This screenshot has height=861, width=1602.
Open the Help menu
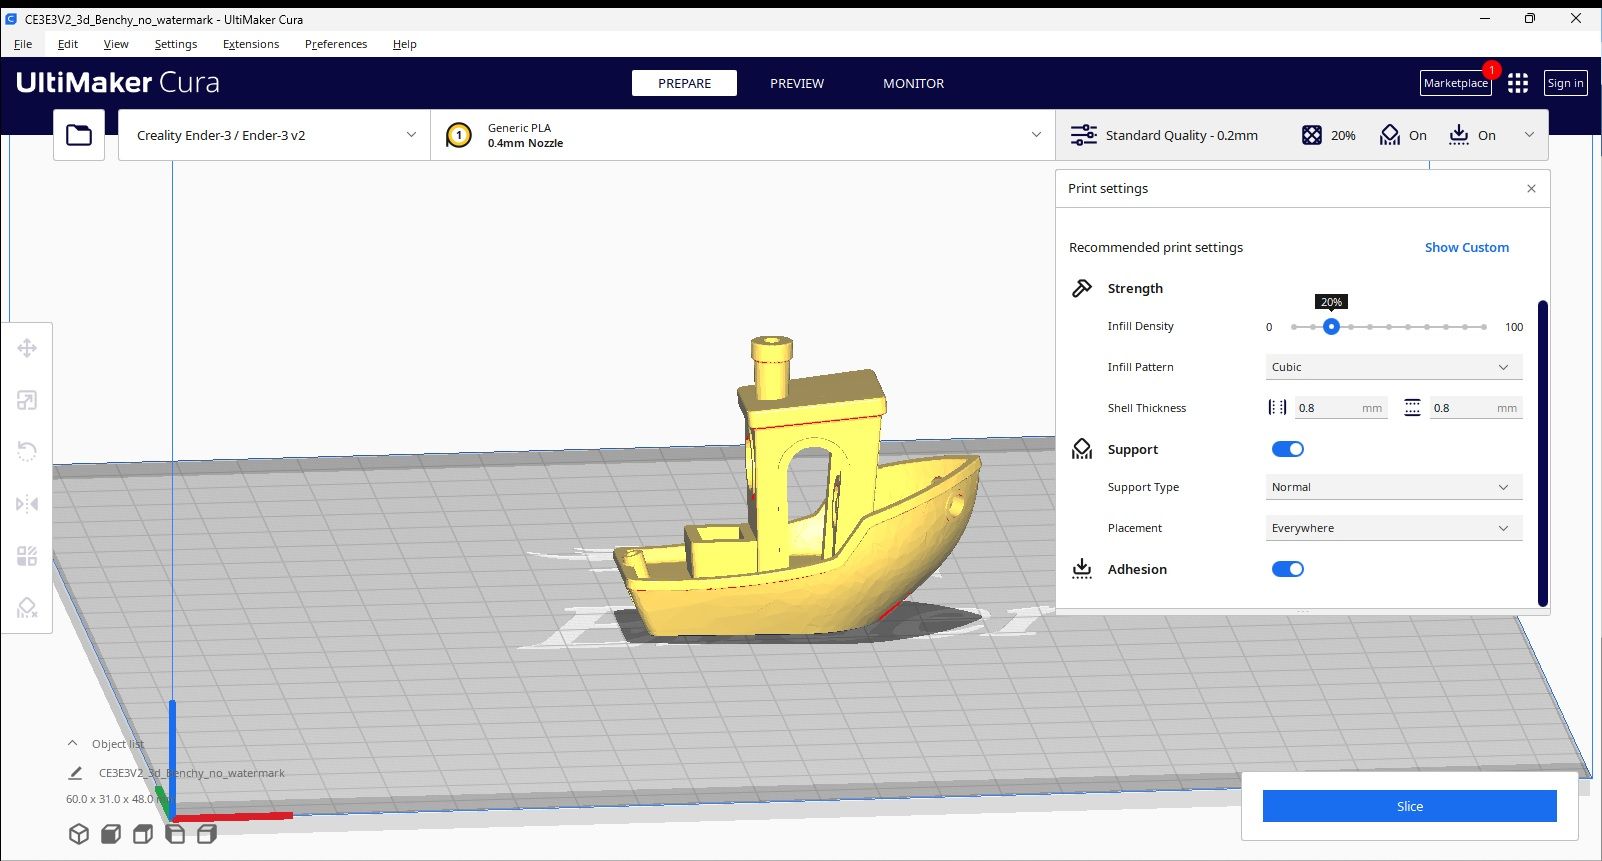pos(405,44)
